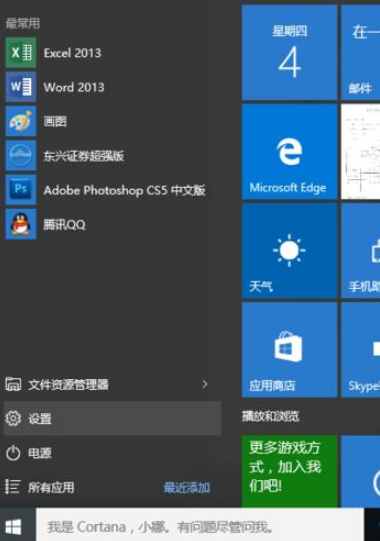
Task: Open the Photoshop Ps icon
Action: pos(21,190)
